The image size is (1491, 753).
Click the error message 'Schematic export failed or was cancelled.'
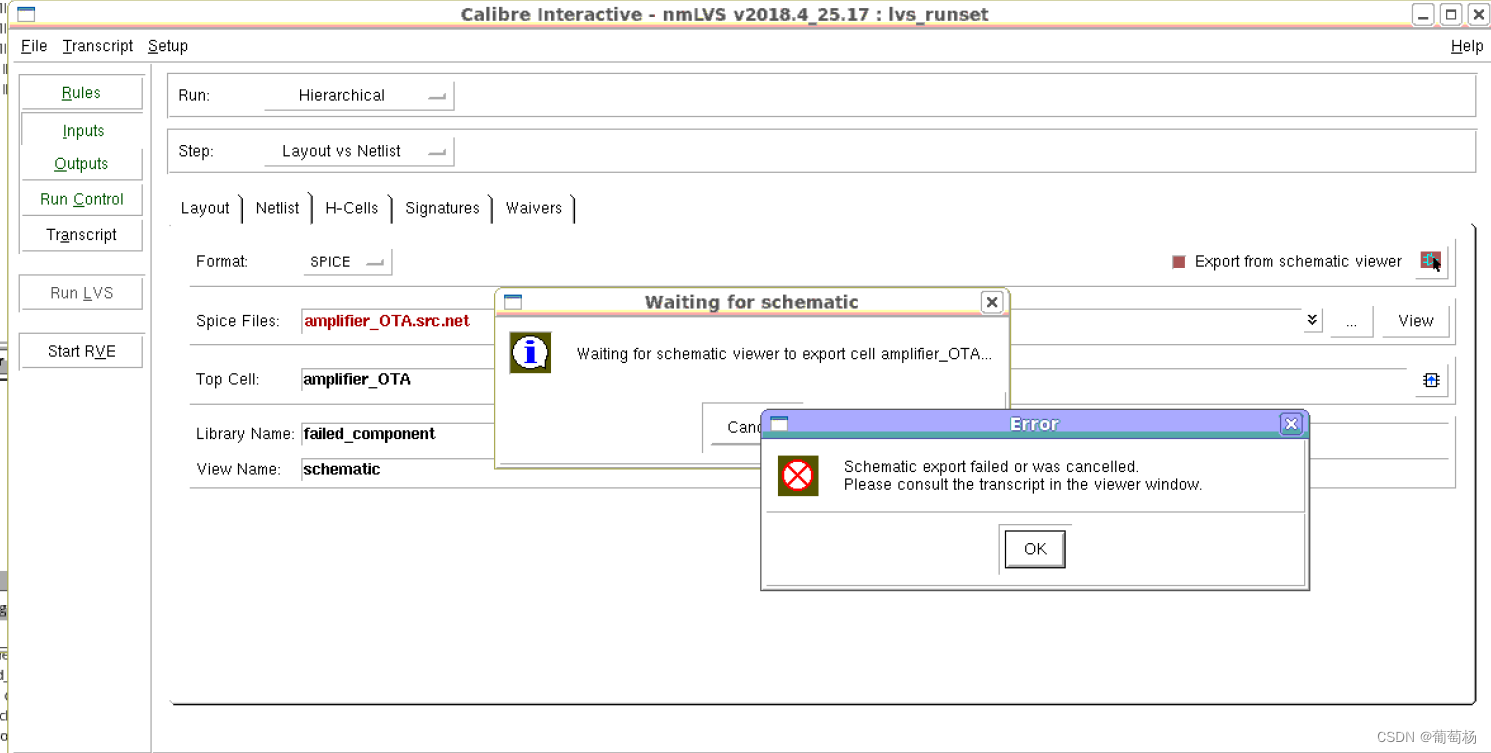point(991,467)
